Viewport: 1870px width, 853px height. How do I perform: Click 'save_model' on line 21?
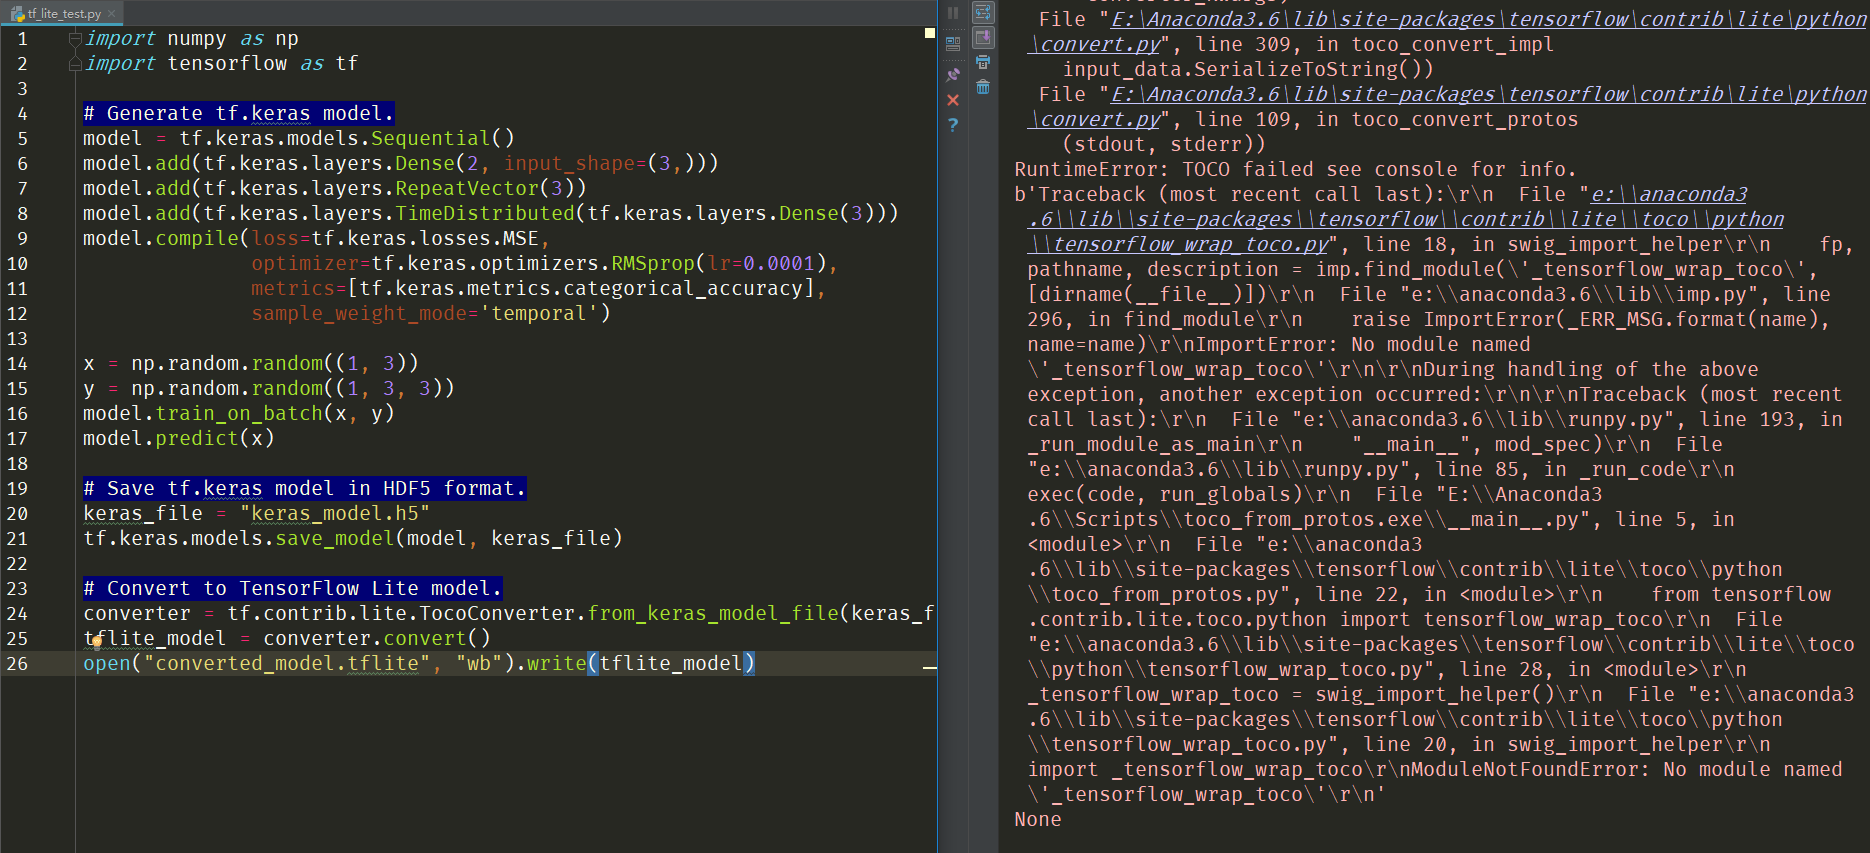335,539
